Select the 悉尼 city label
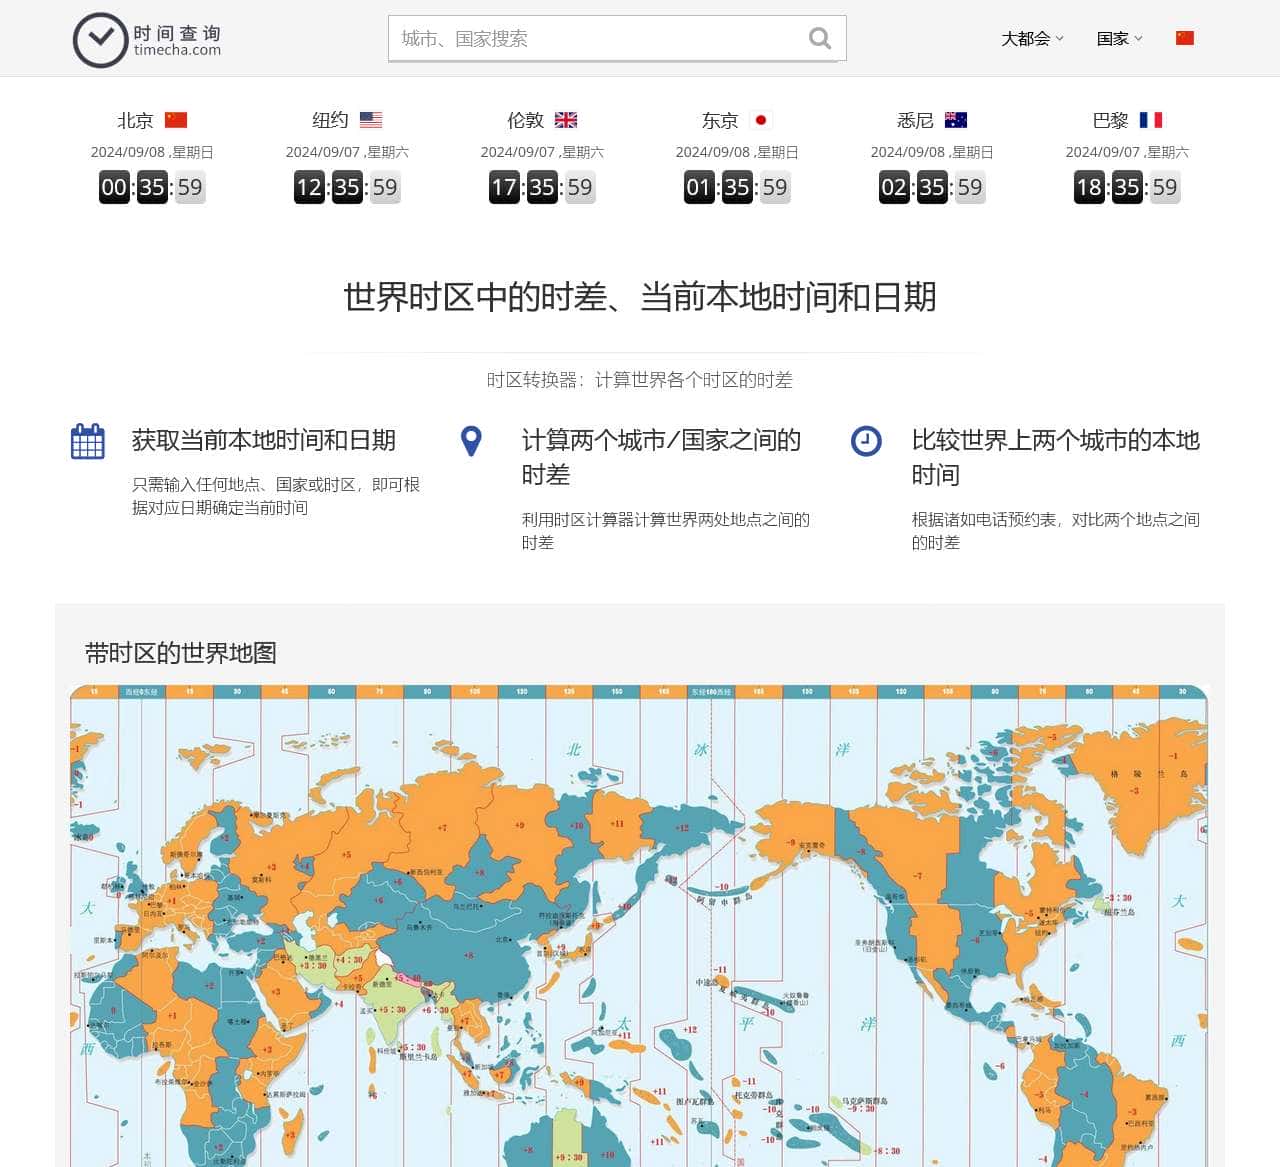The image size is (1280, 1167). tap(913, 120)
